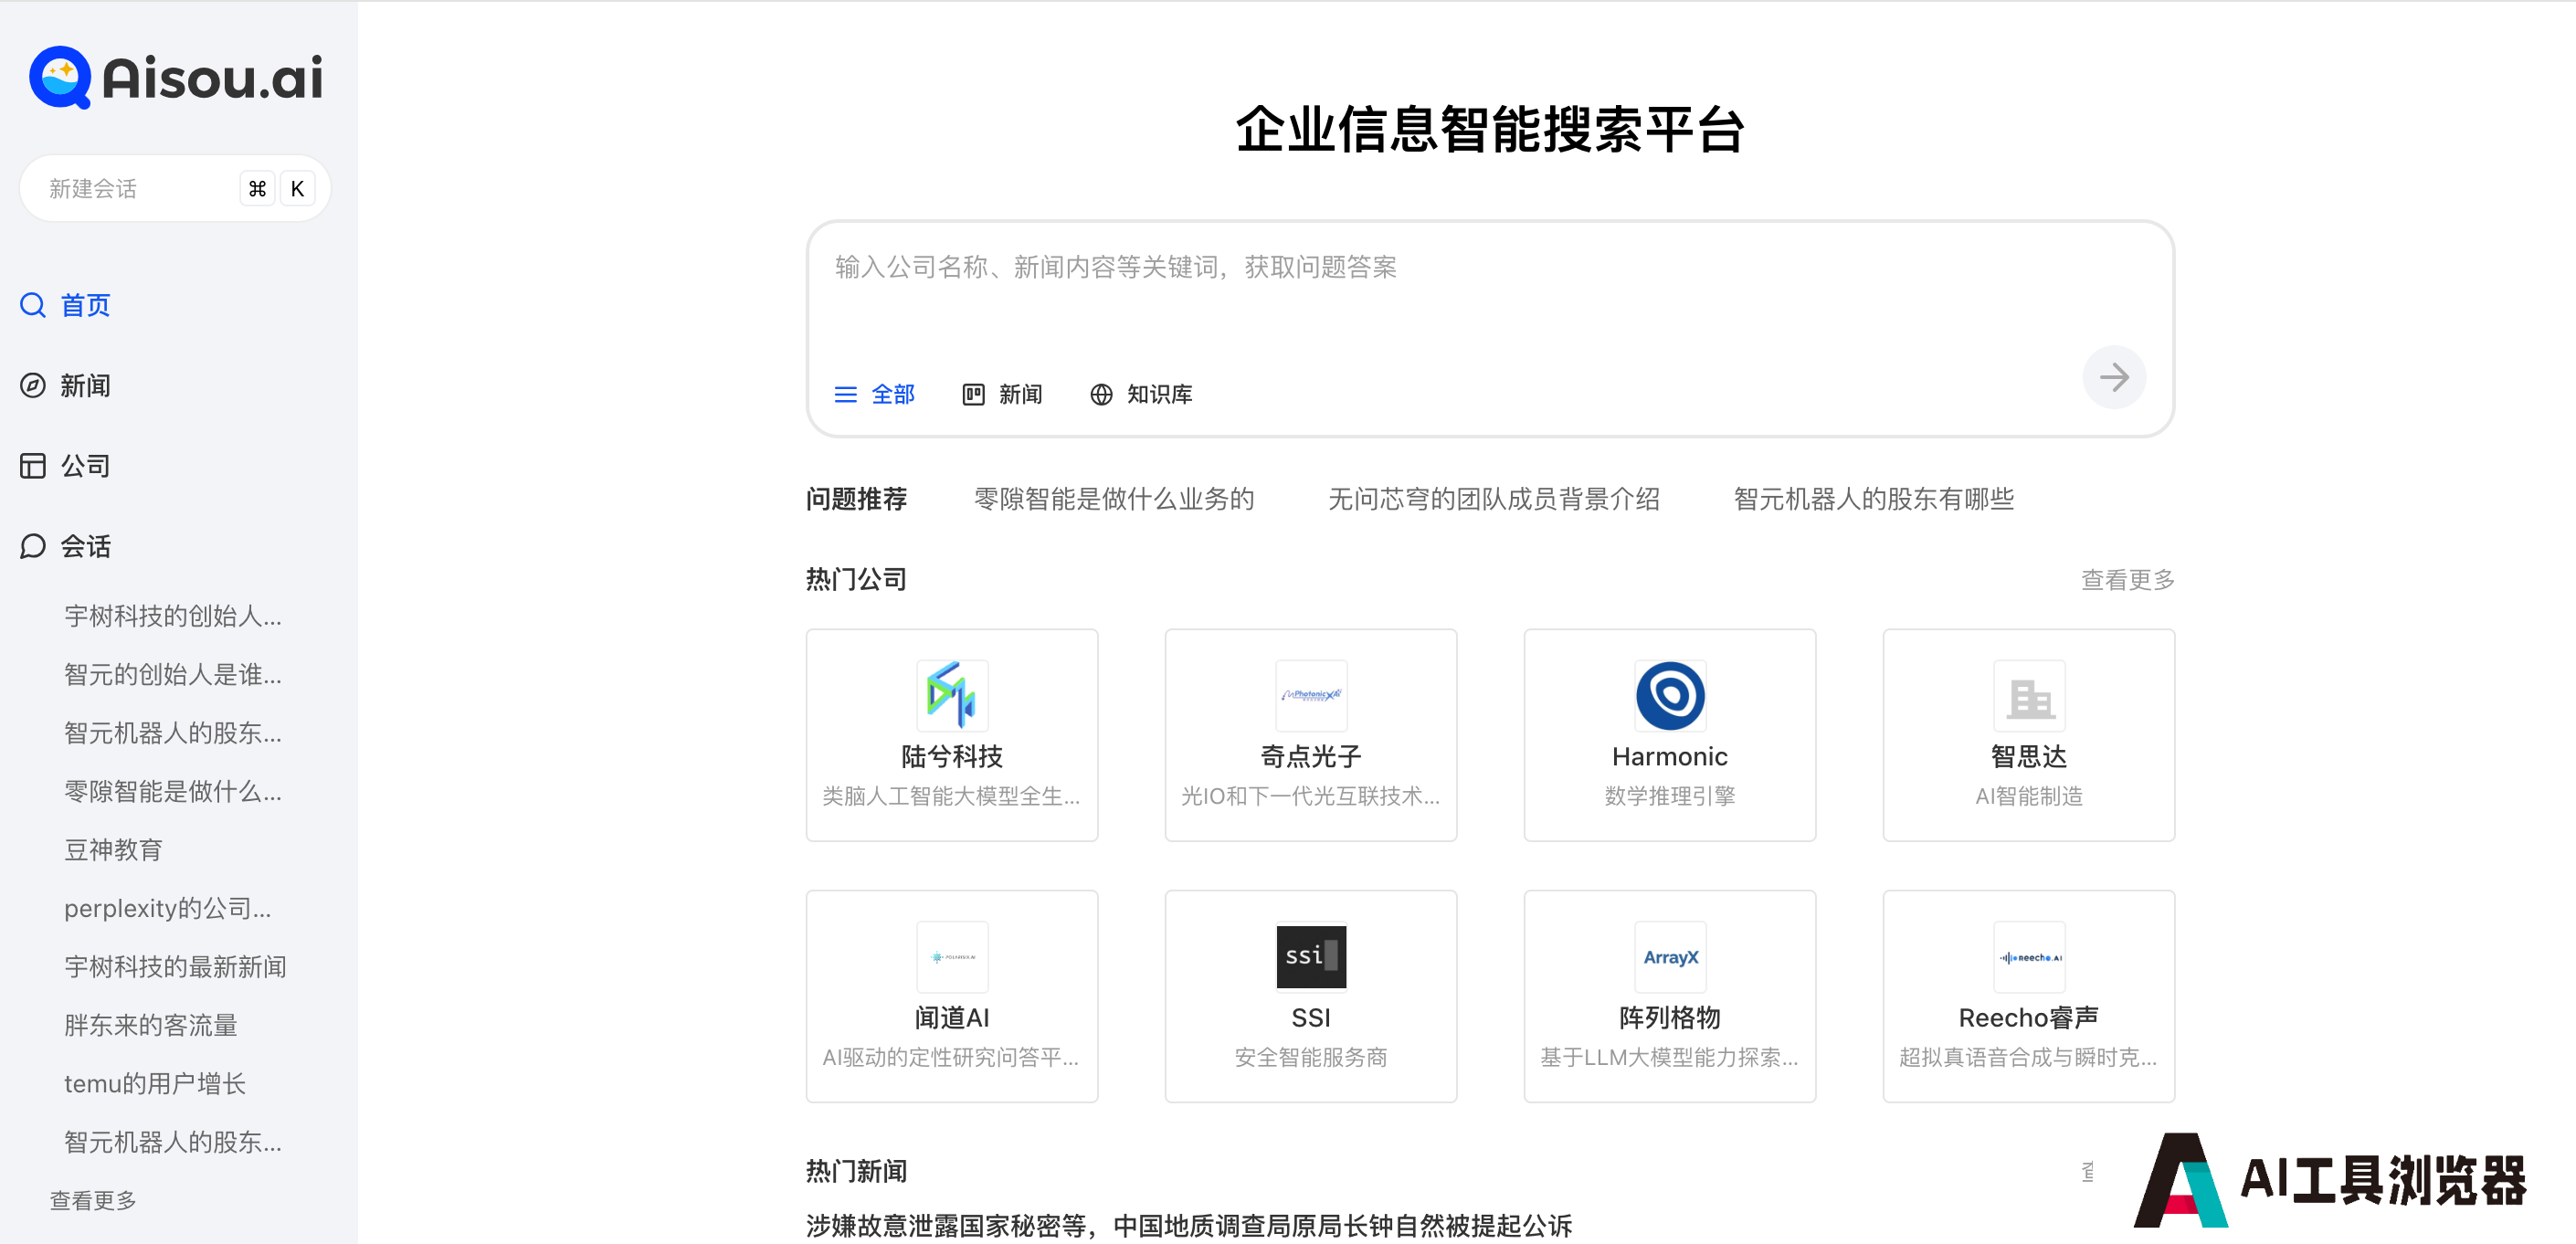Open conversation 宇树科技的创始人...
Viewport: 2576px width, 1244px height.
[x=173, y=616]
